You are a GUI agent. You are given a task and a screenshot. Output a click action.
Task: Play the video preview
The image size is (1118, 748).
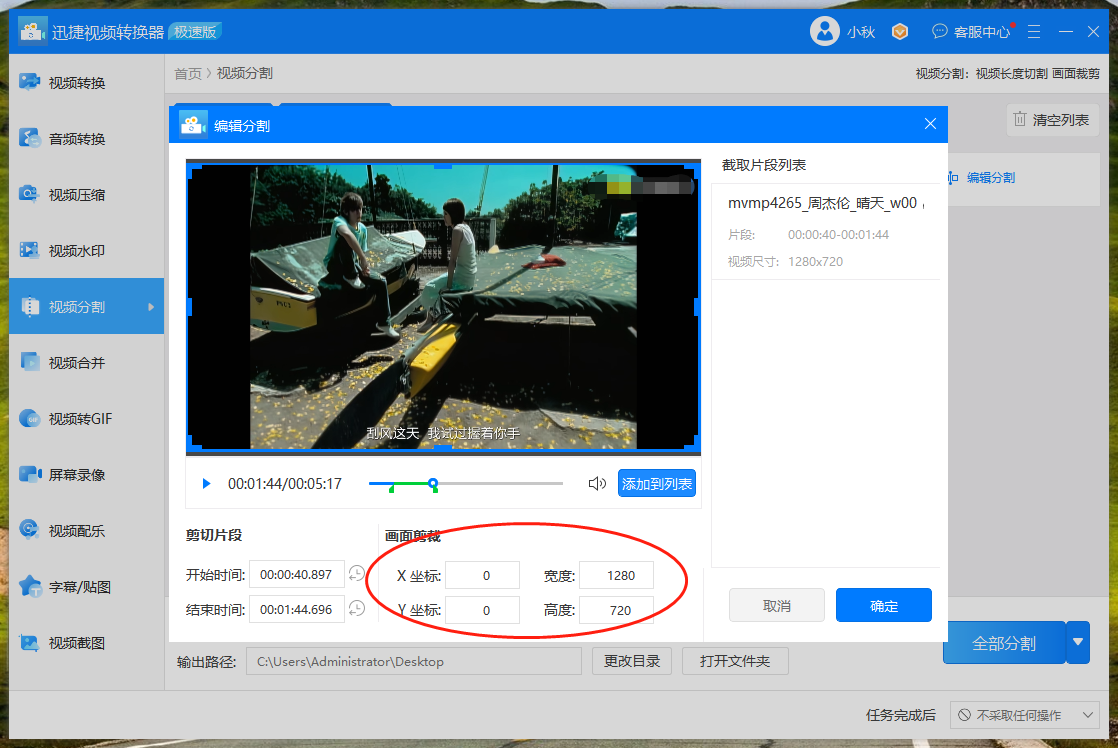[x=207, y=484]
